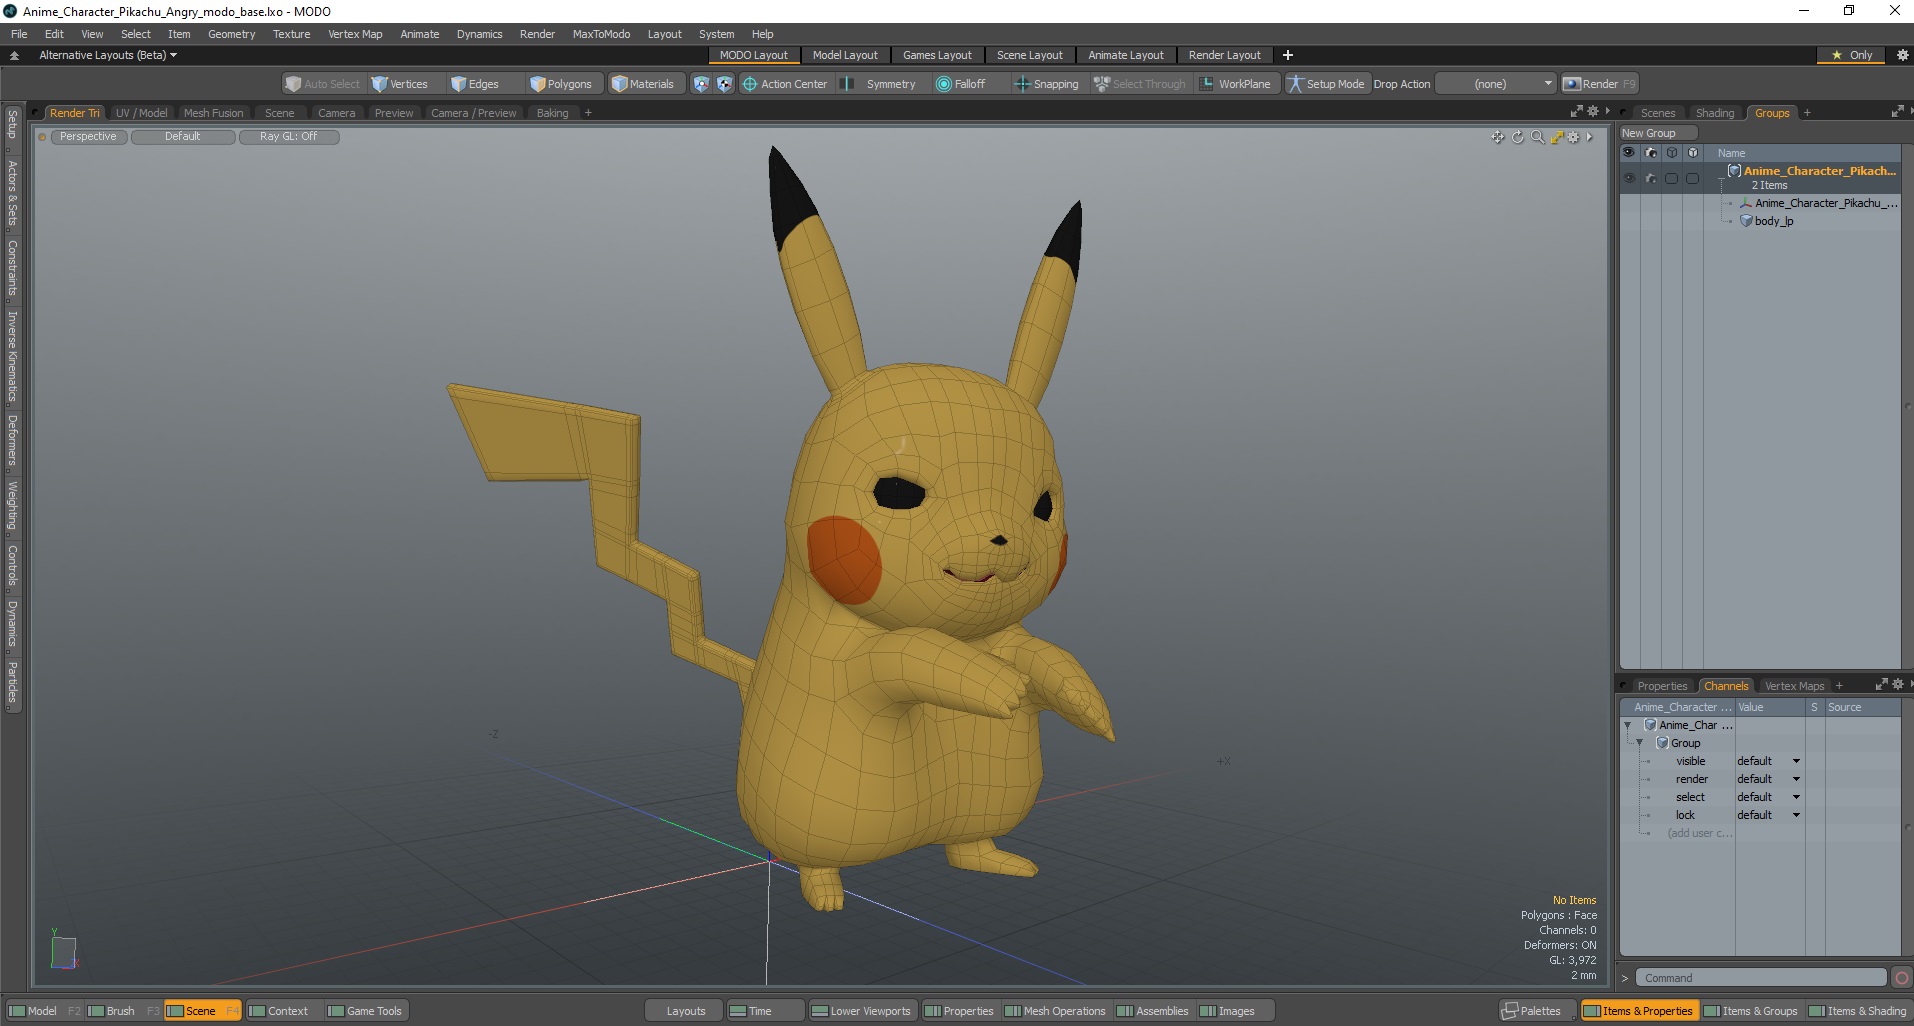Screen dimensions: 1914x1026
Task: Add new layout tab with plus
Action: point(1288,55)
